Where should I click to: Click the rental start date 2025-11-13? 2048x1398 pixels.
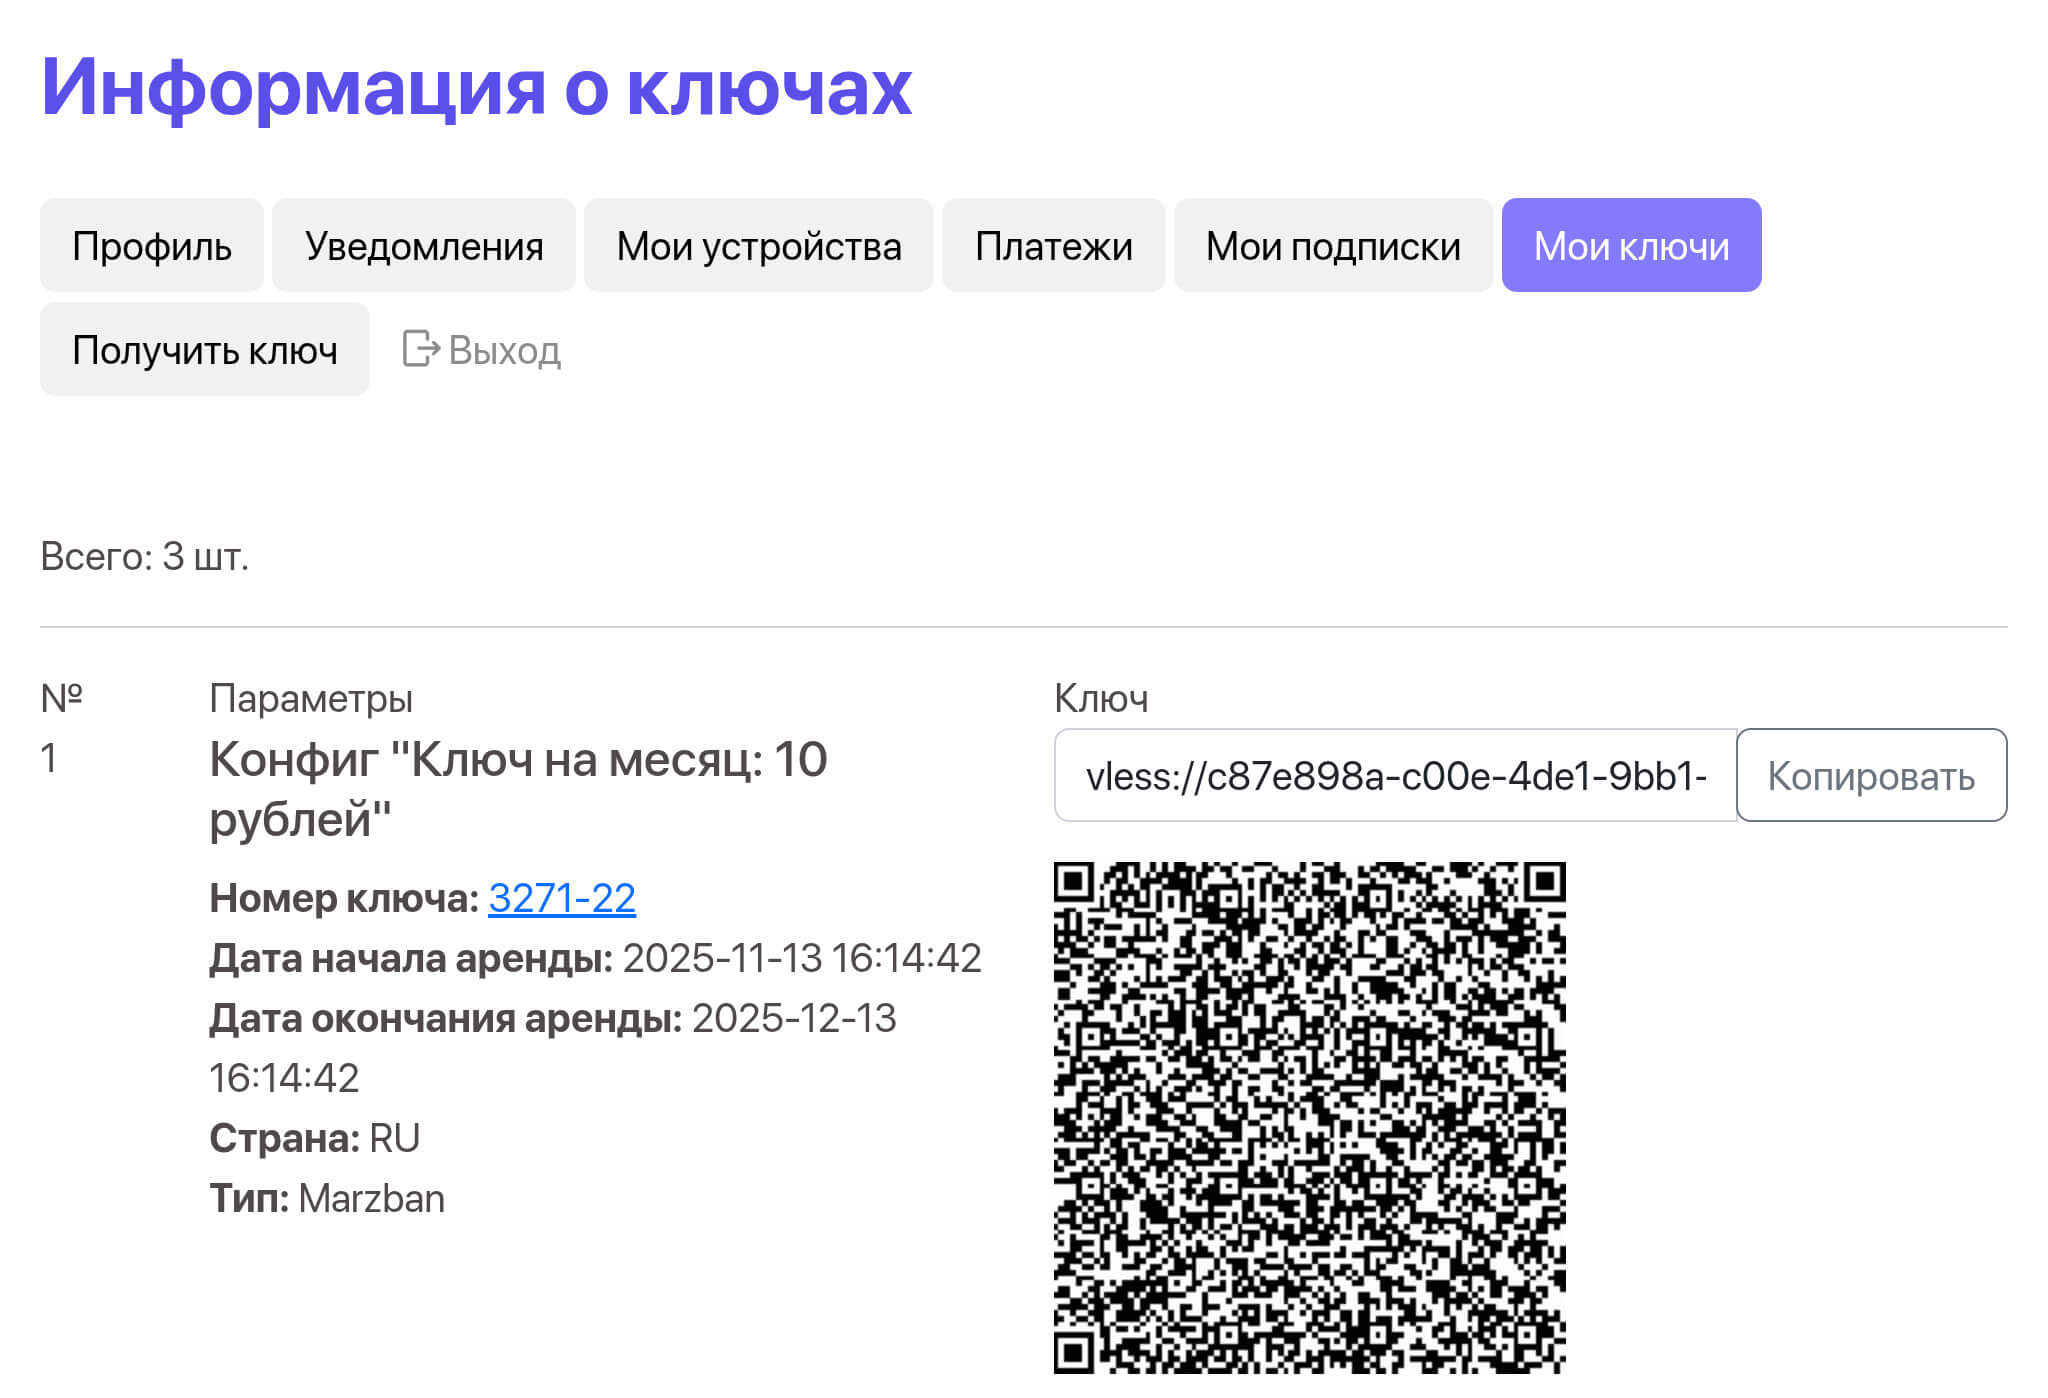(721, 958)
